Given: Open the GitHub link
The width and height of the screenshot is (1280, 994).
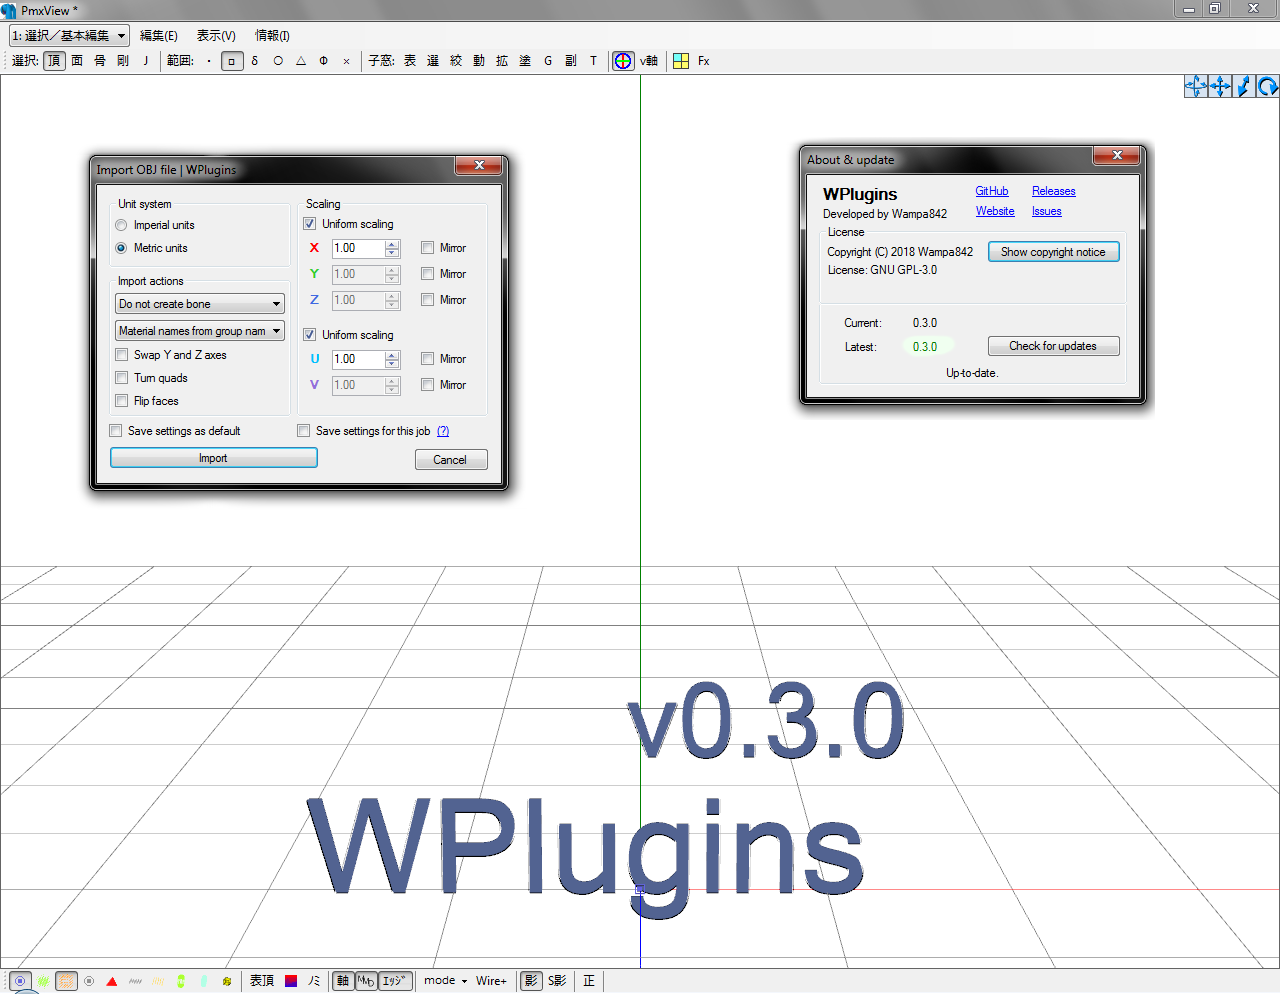Looking at the screenshot, I should pos(992,191).
